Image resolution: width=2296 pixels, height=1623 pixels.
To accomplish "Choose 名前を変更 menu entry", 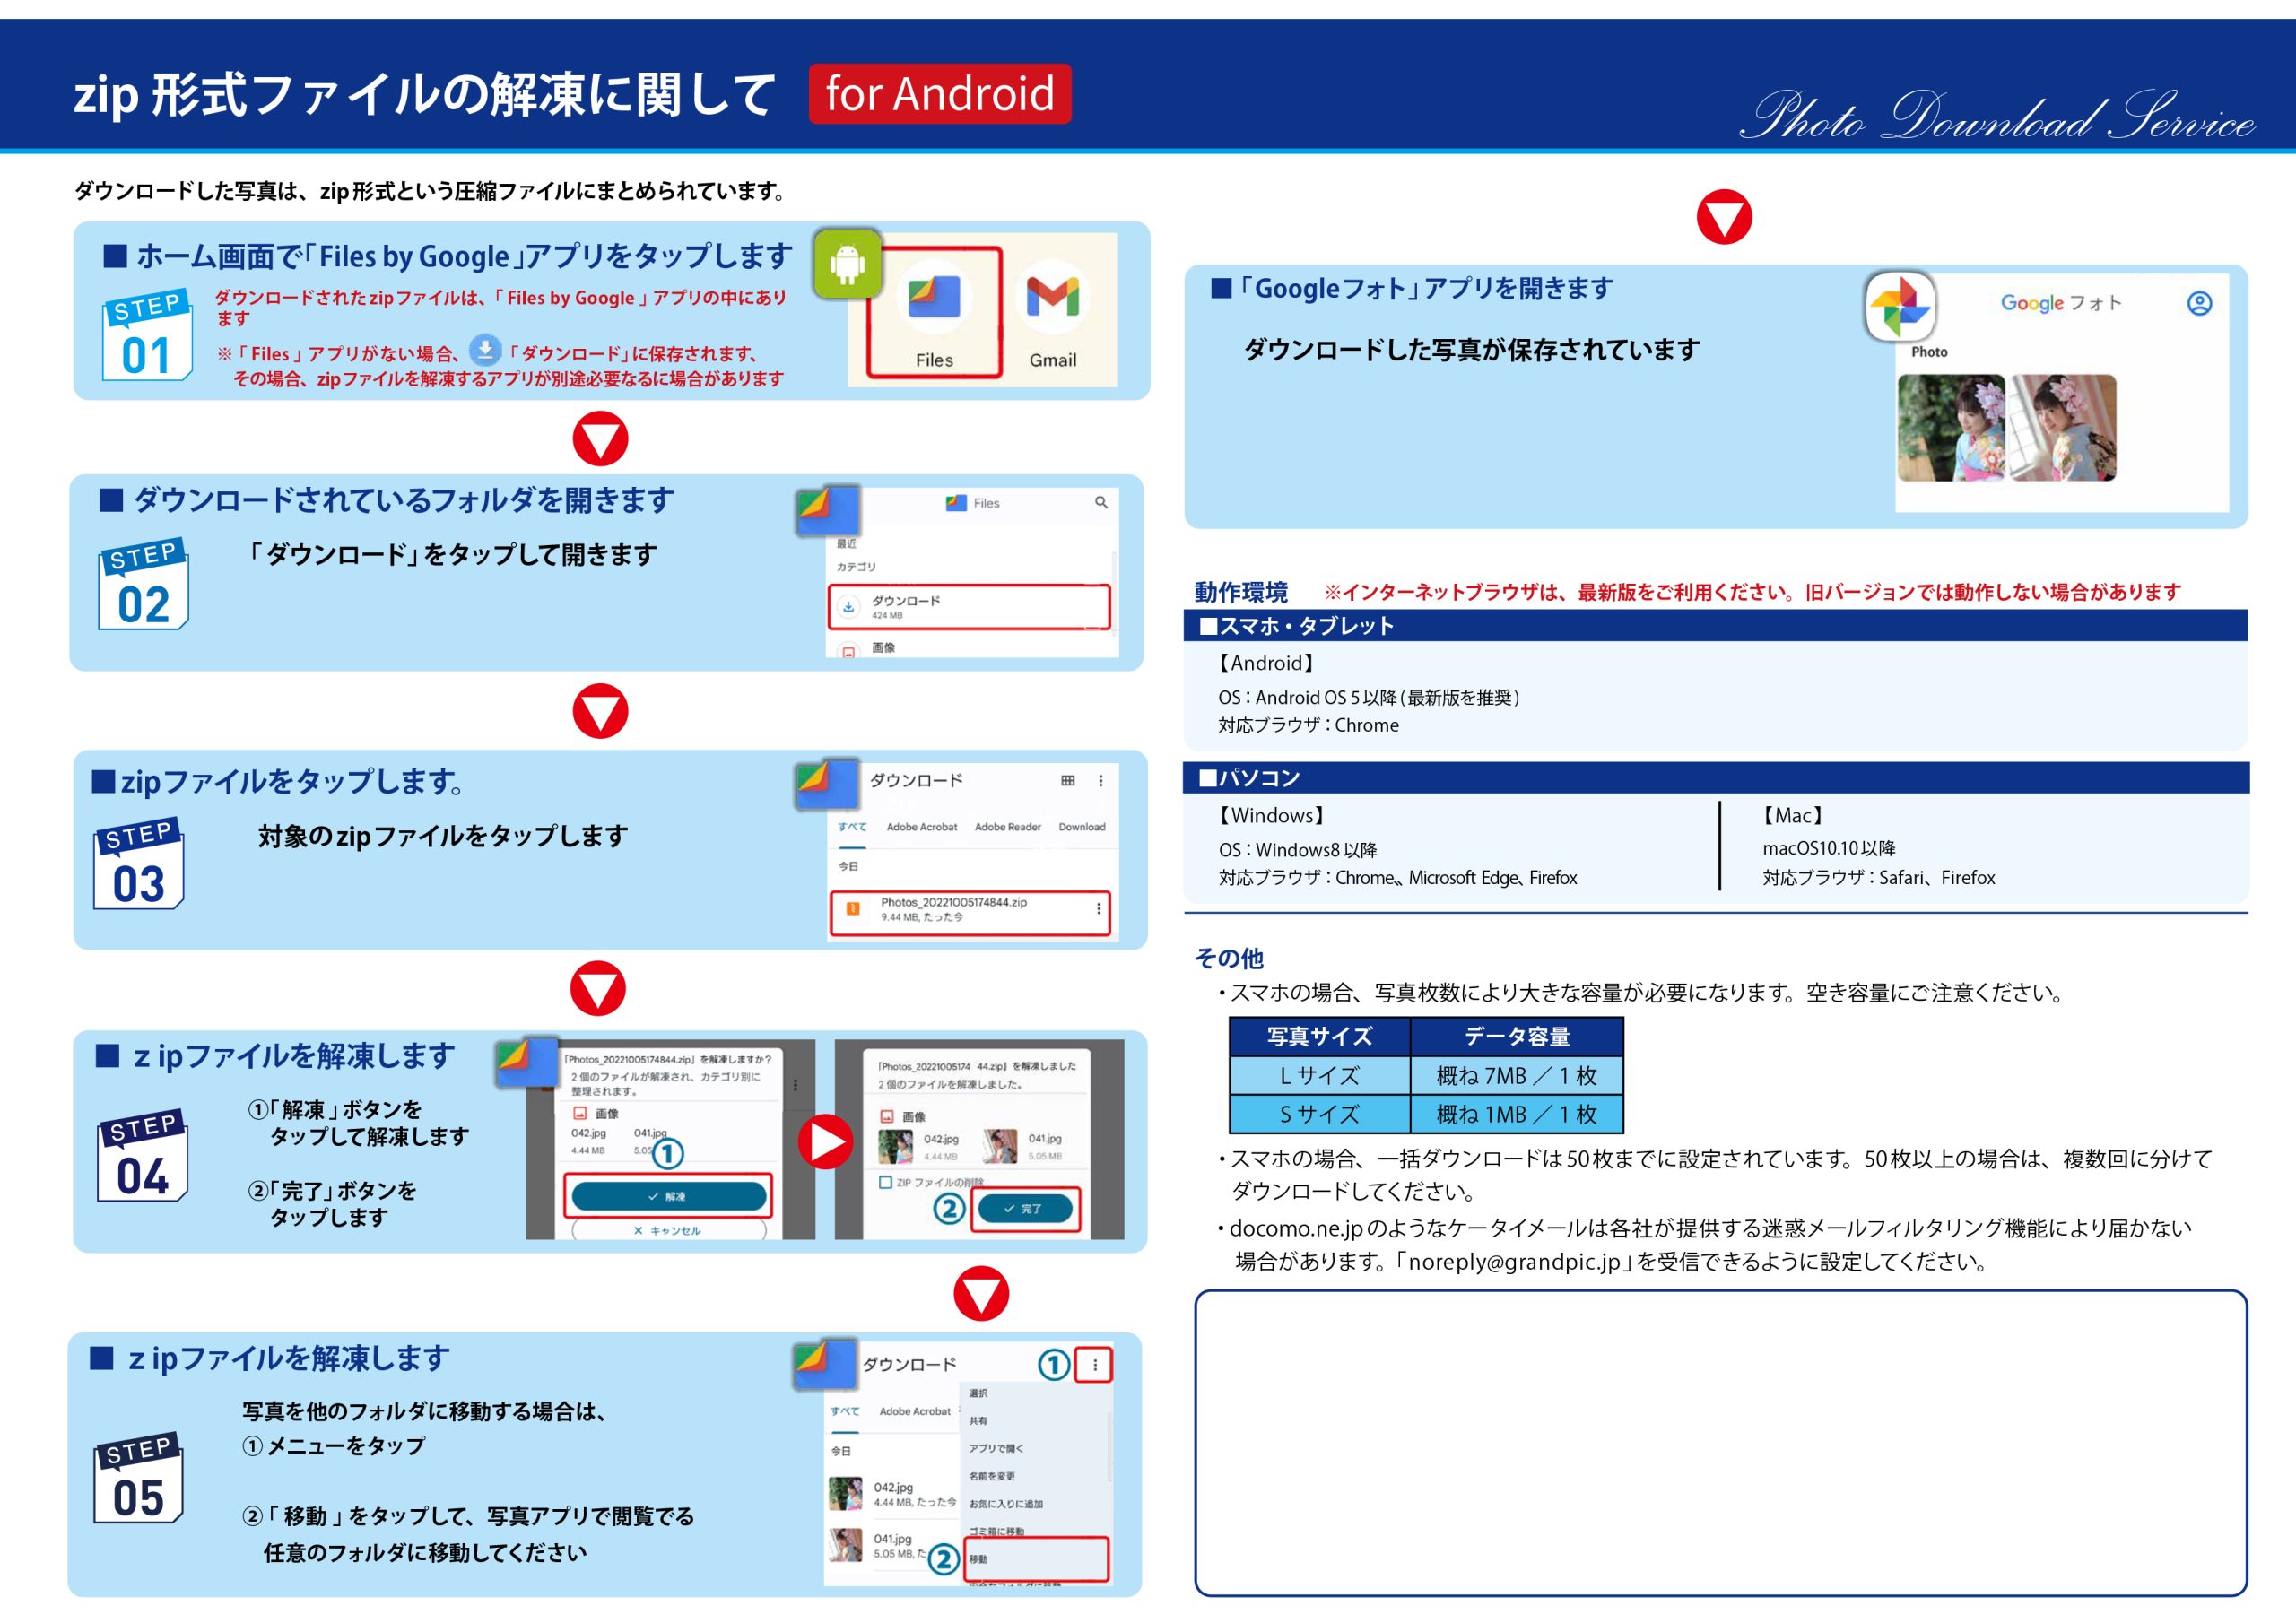I will coord(992,1476).
